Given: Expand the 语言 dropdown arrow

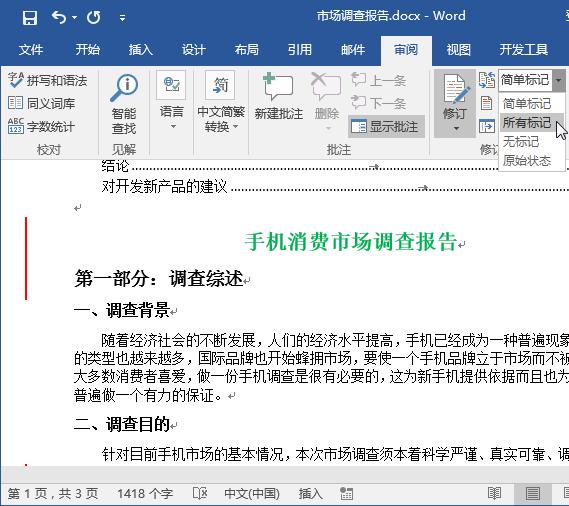Looking at the screenshot, I should [173, 127].
